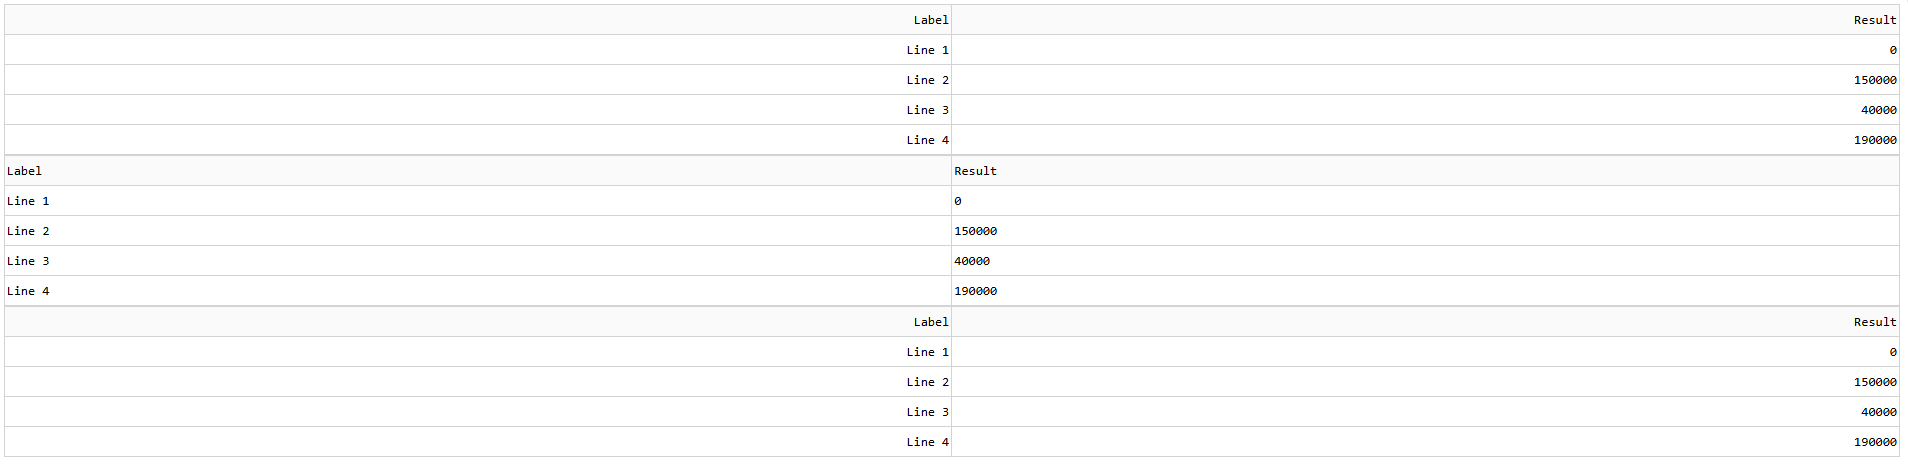Select the left-aligned Line 1 cell

pyautogui.click(x=478, y=201)
